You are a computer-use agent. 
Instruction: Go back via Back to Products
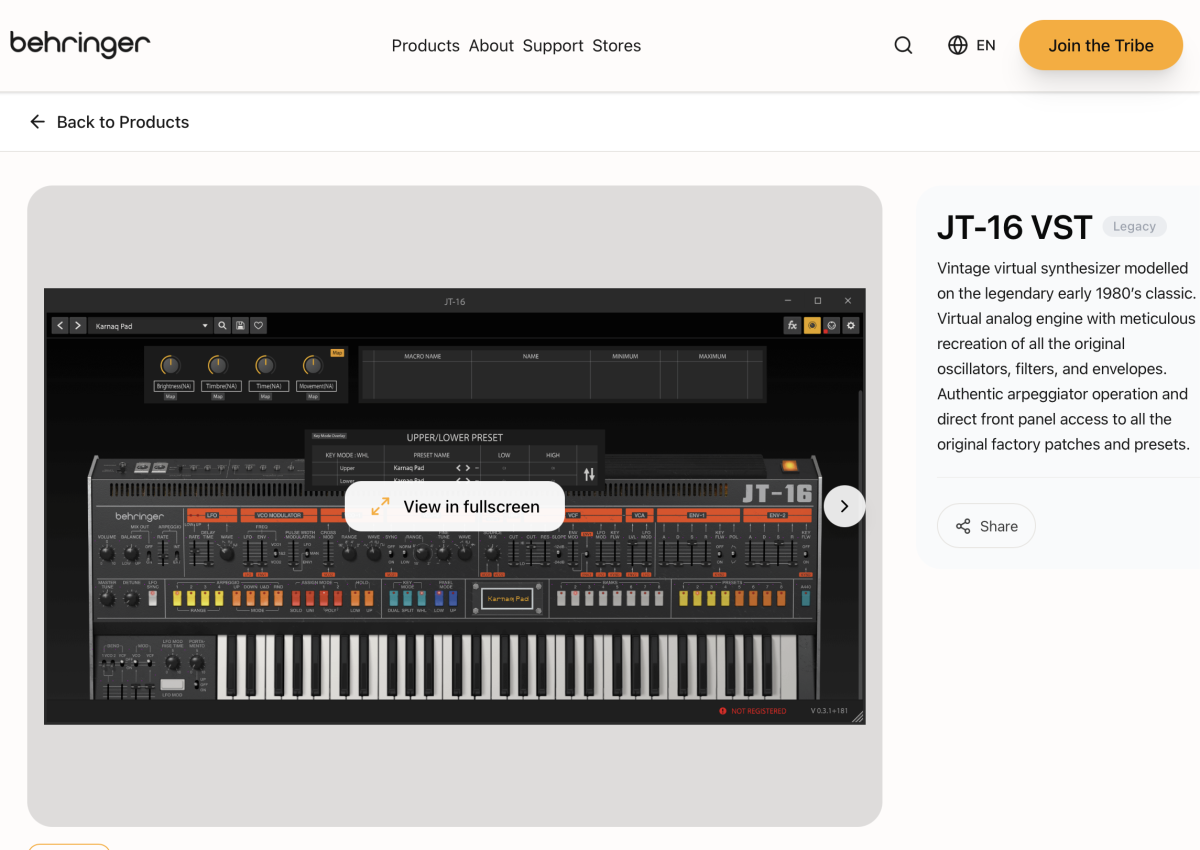[x=109, y=122]
